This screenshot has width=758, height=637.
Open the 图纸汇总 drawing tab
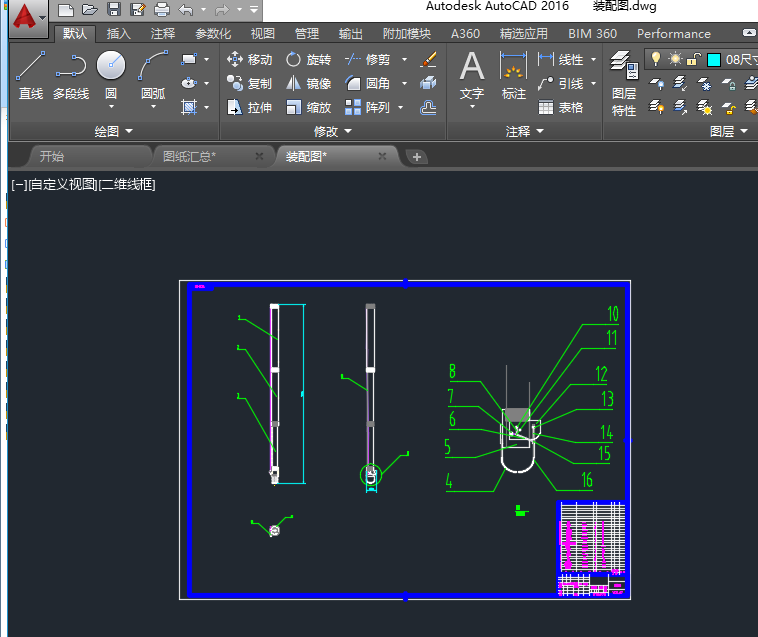click(x=189, y=156)
